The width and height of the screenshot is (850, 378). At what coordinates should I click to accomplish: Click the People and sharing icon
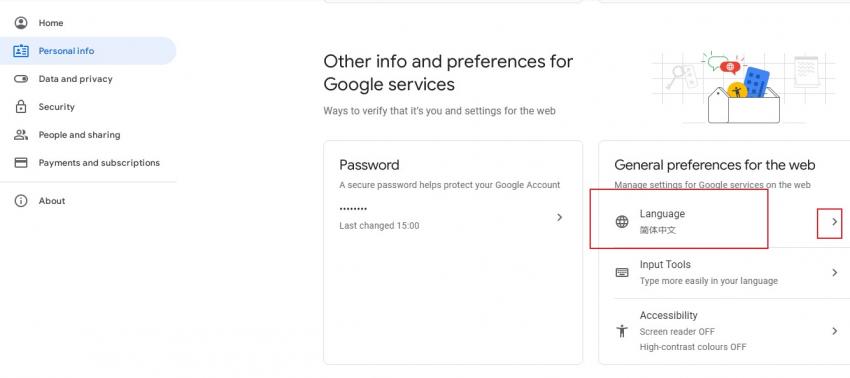[x=21, y=135]
